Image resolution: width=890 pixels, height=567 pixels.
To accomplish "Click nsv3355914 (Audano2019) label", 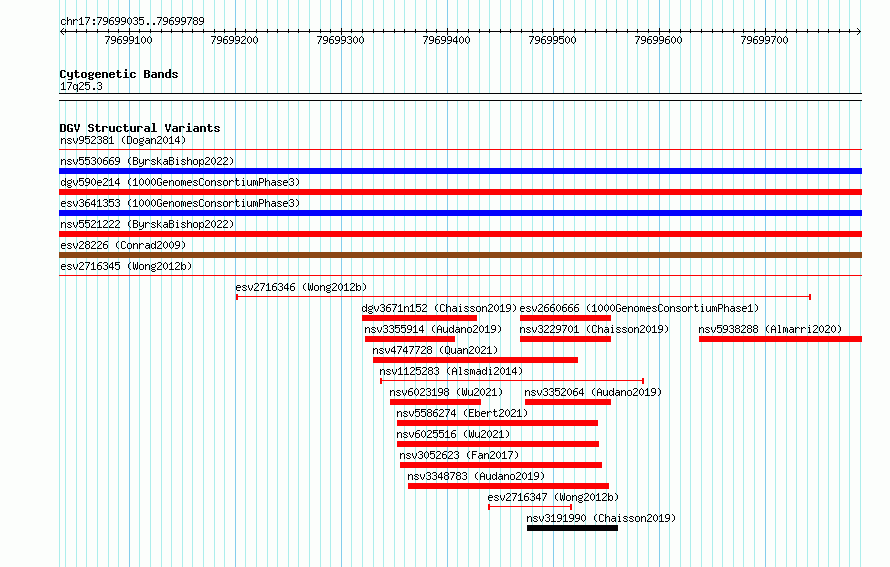I will click(433, 329).
